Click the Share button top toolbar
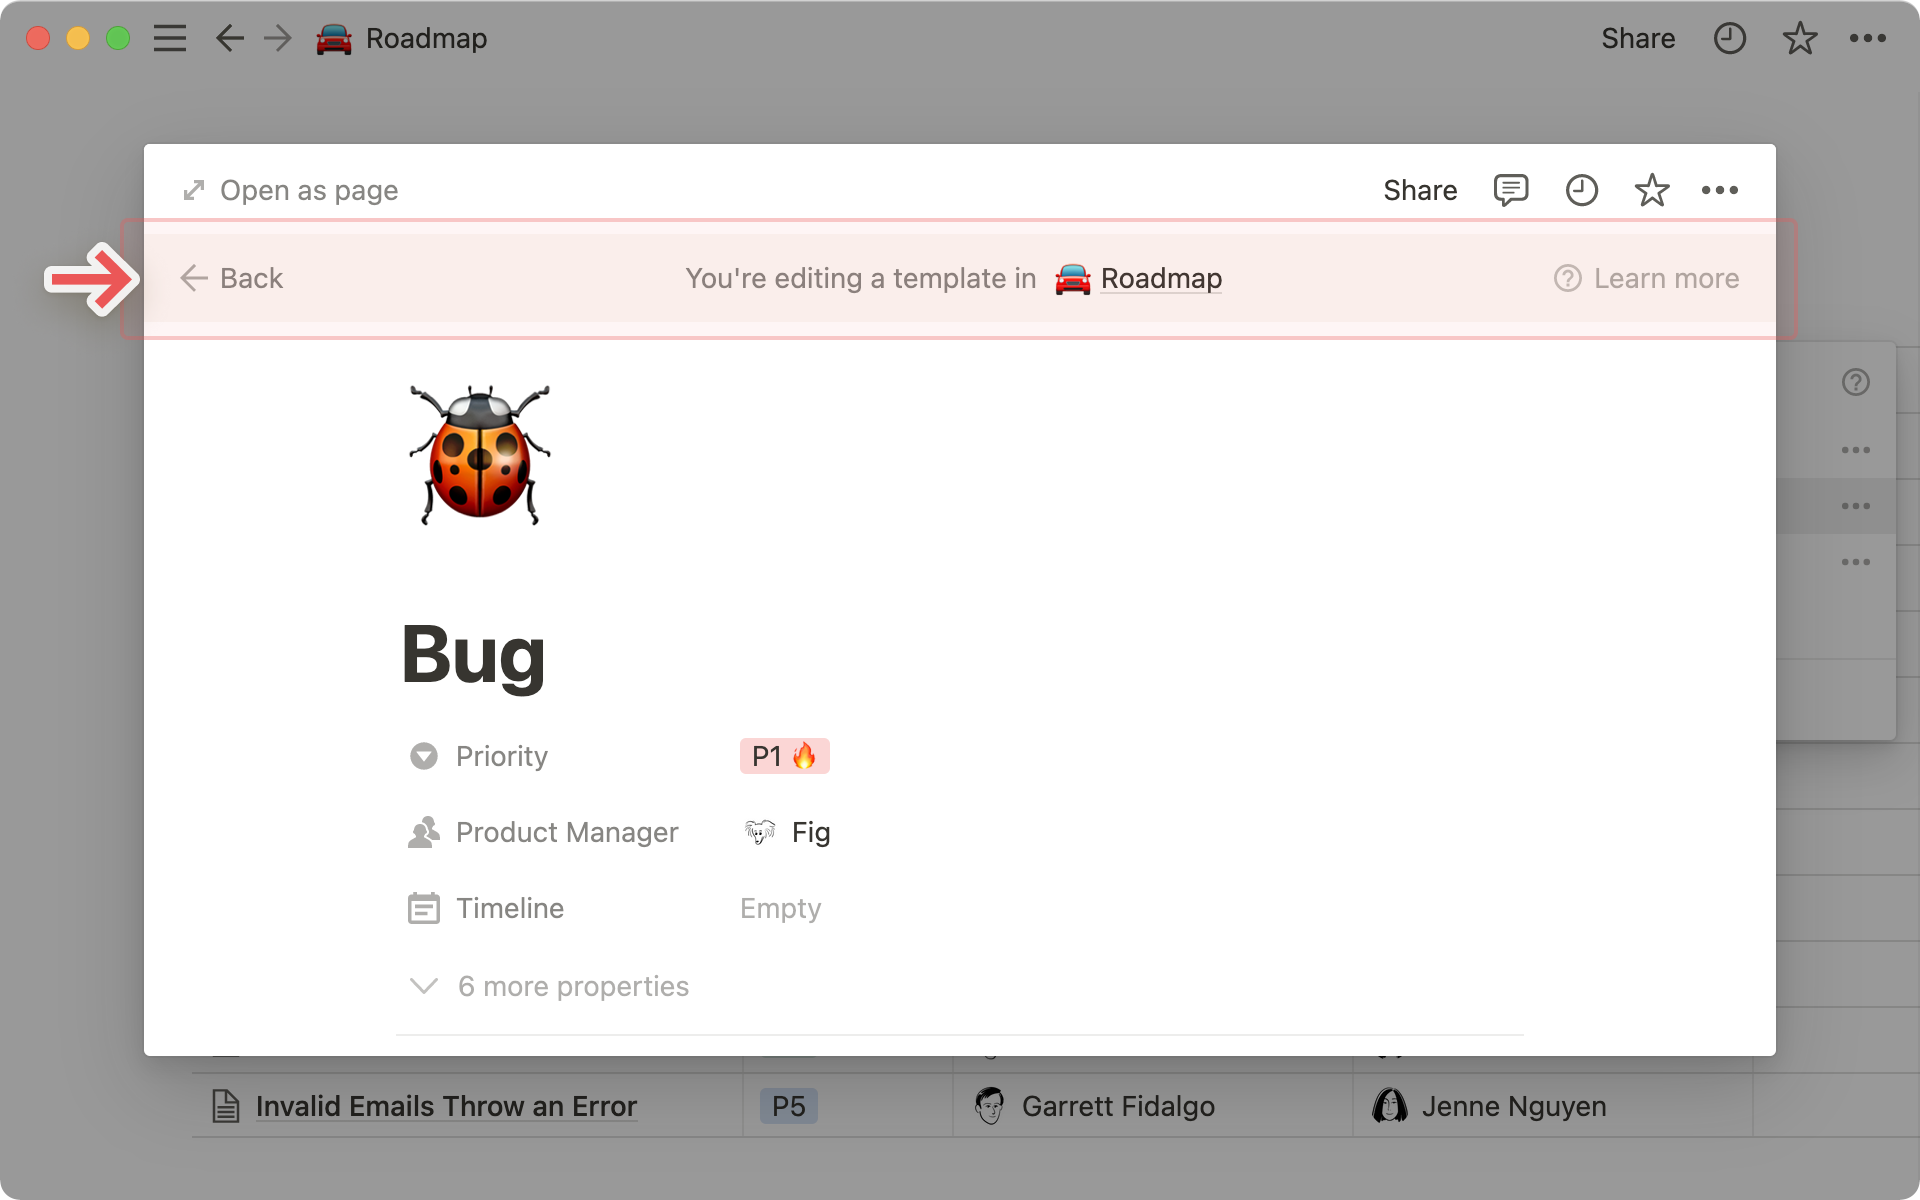1920x1200 pixels. [1639, 37]
